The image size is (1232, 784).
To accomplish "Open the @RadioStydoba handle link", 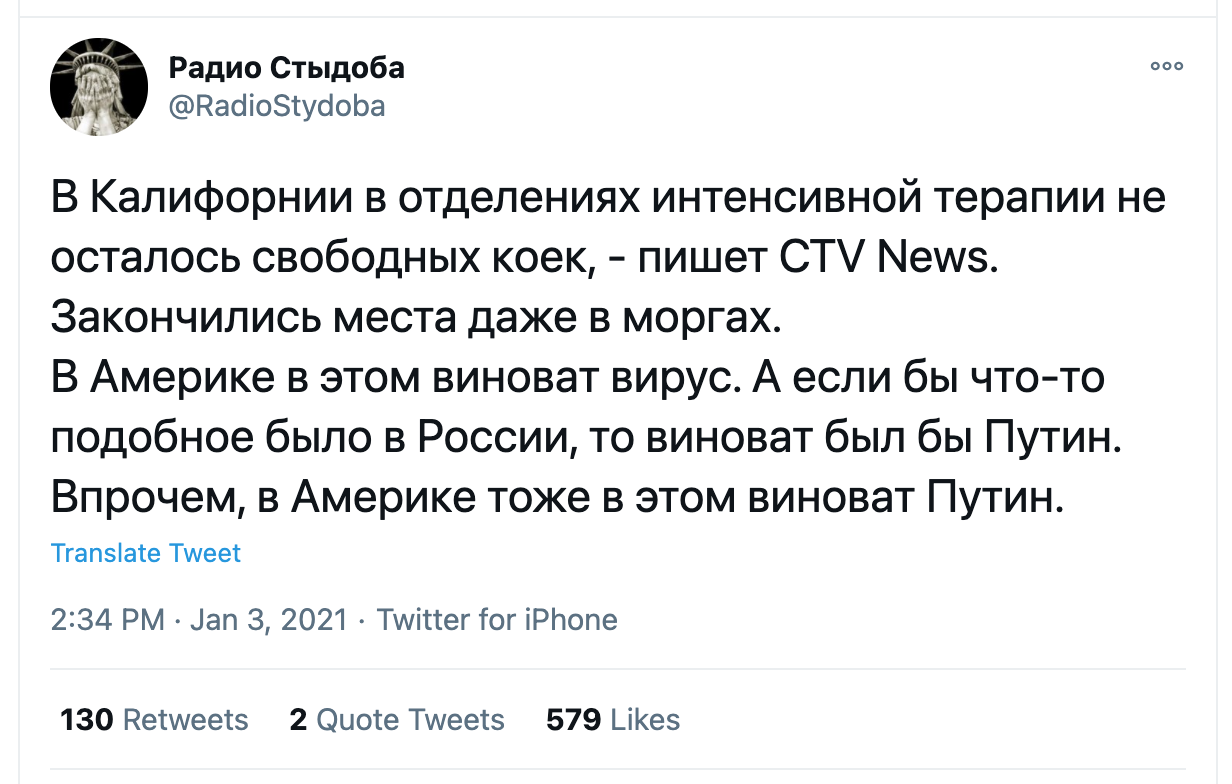I will click(x=276, y=106).
